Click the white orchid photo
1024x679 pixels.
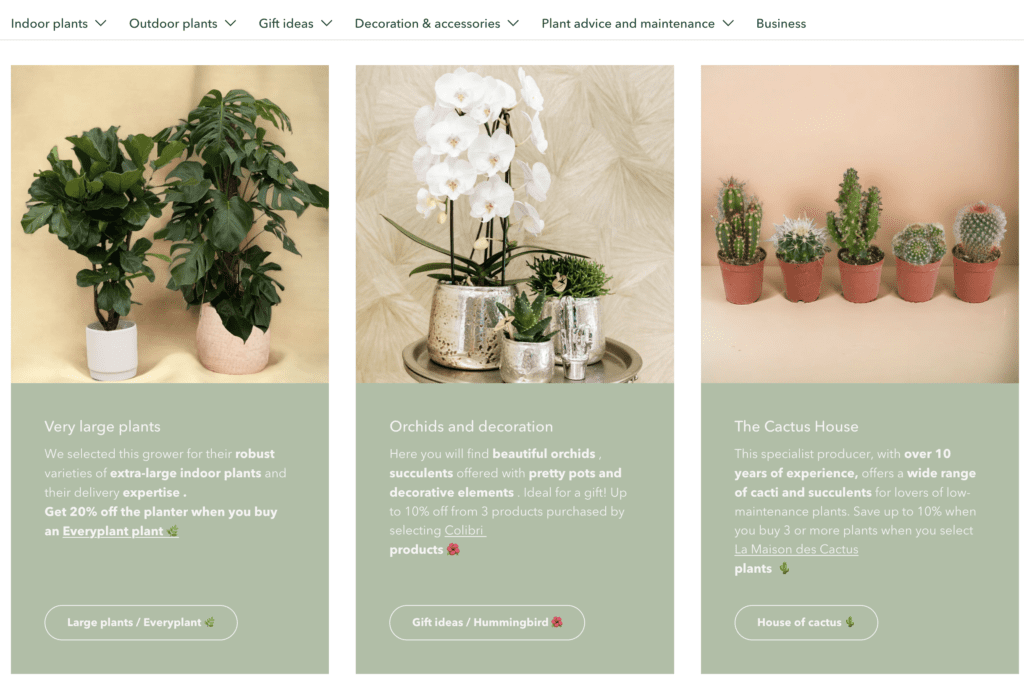515,224
